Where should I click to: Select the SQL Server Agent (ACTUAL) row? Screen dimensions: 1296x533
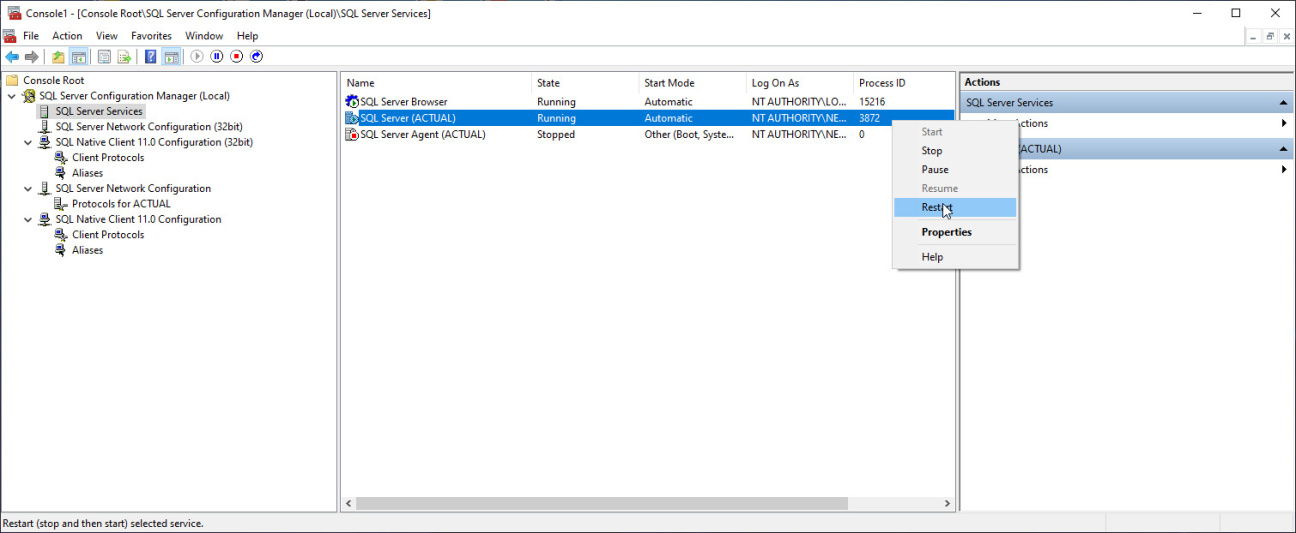click(422, 134)
